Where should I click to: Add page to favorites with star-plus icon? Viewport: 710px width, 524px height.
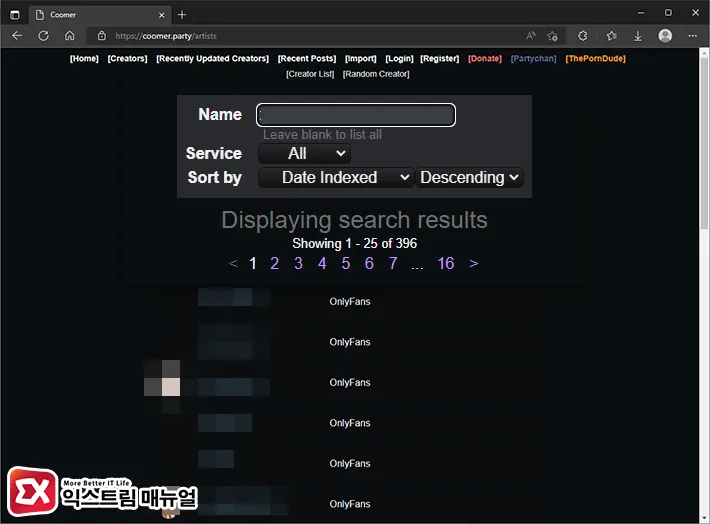click(553, 35)
